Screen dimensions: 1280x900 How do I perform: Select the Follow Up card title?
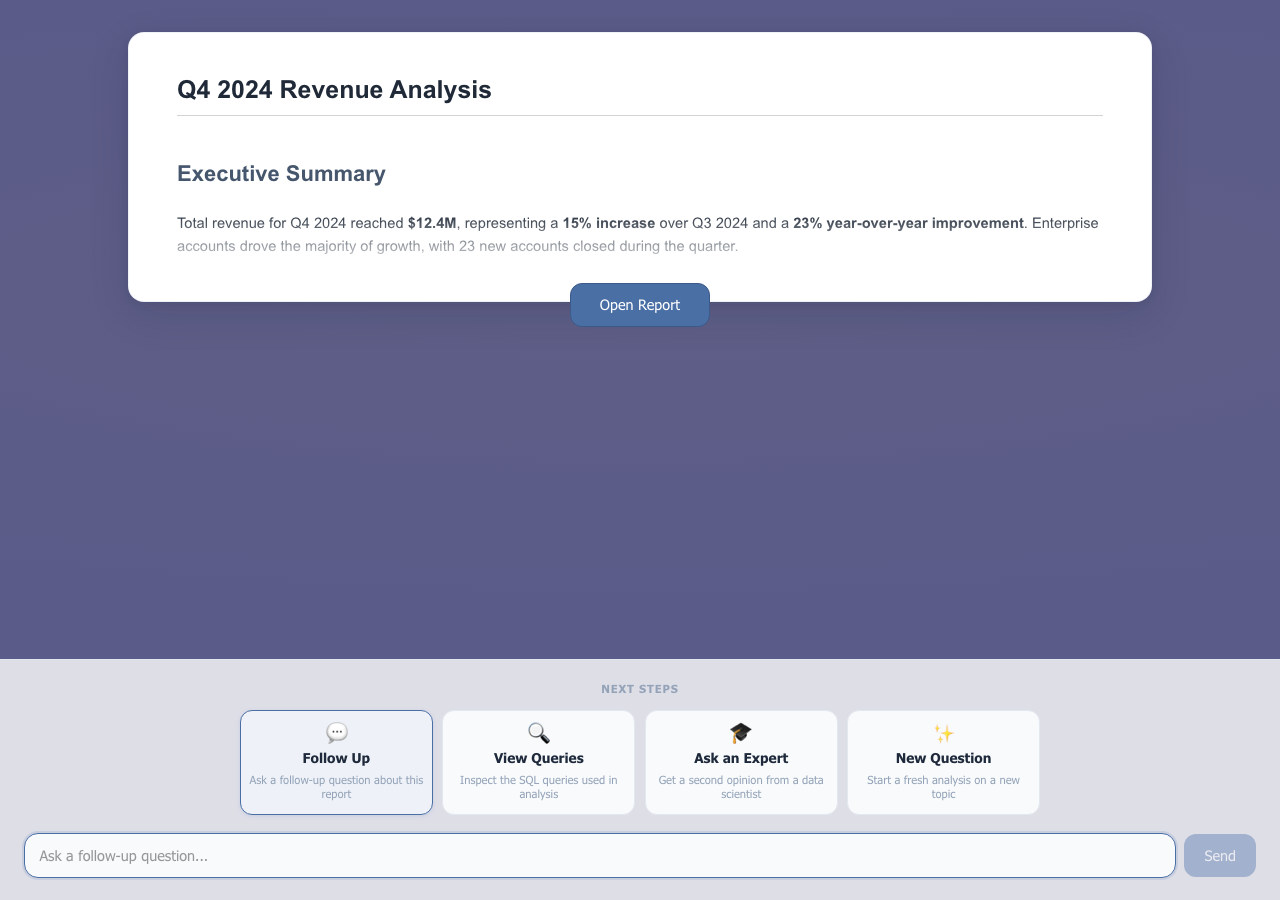point(336,758)
